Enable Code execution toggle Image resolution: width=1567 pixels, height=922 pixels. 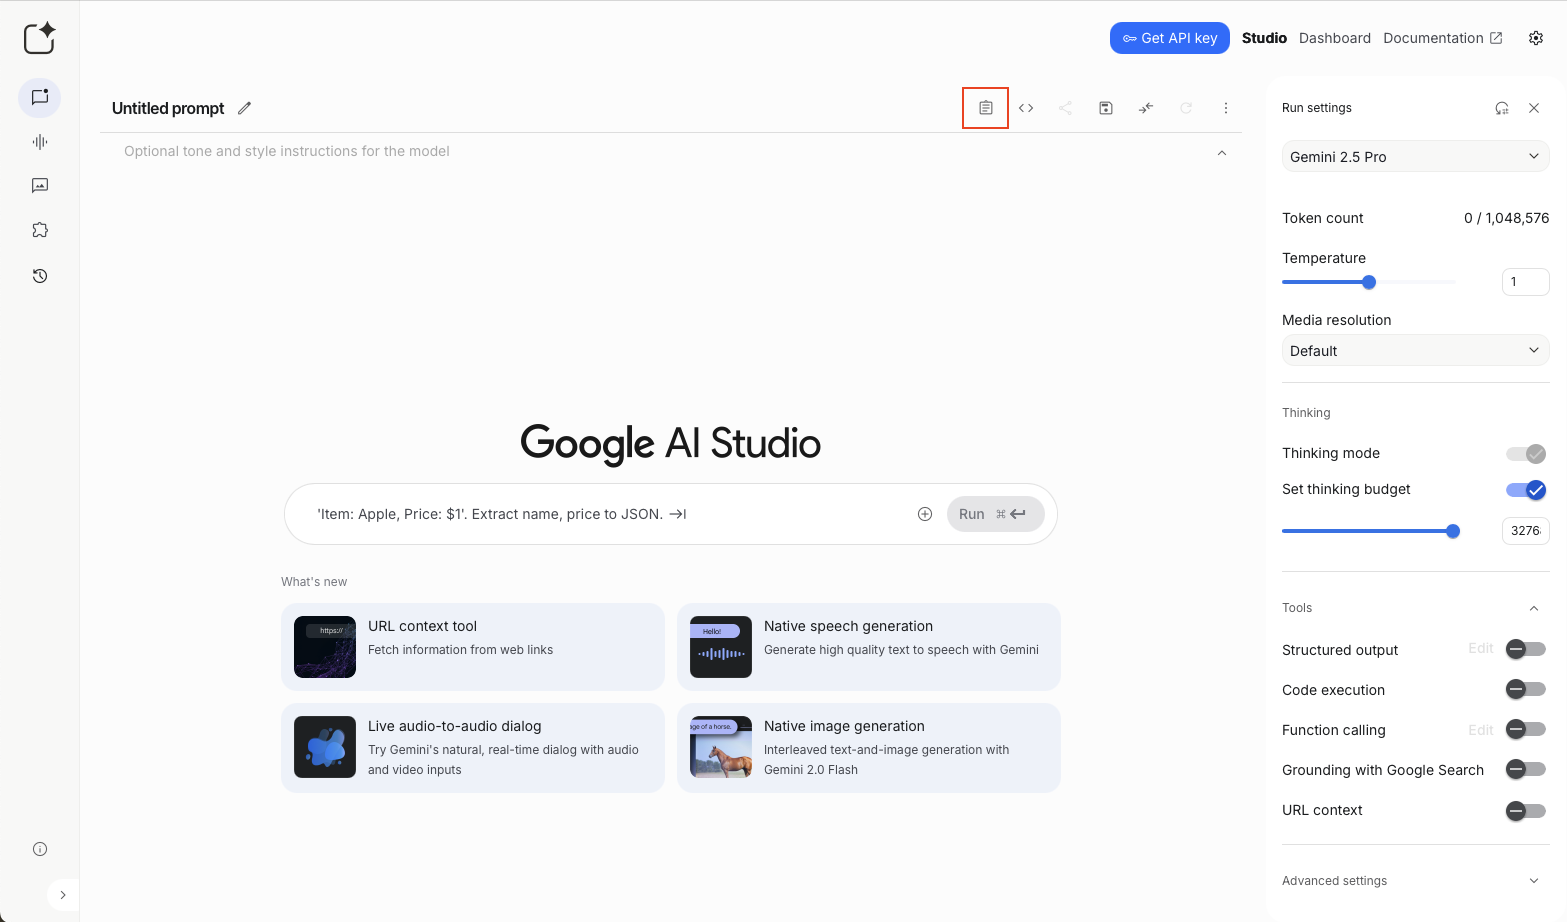[x=1526, y=689]
